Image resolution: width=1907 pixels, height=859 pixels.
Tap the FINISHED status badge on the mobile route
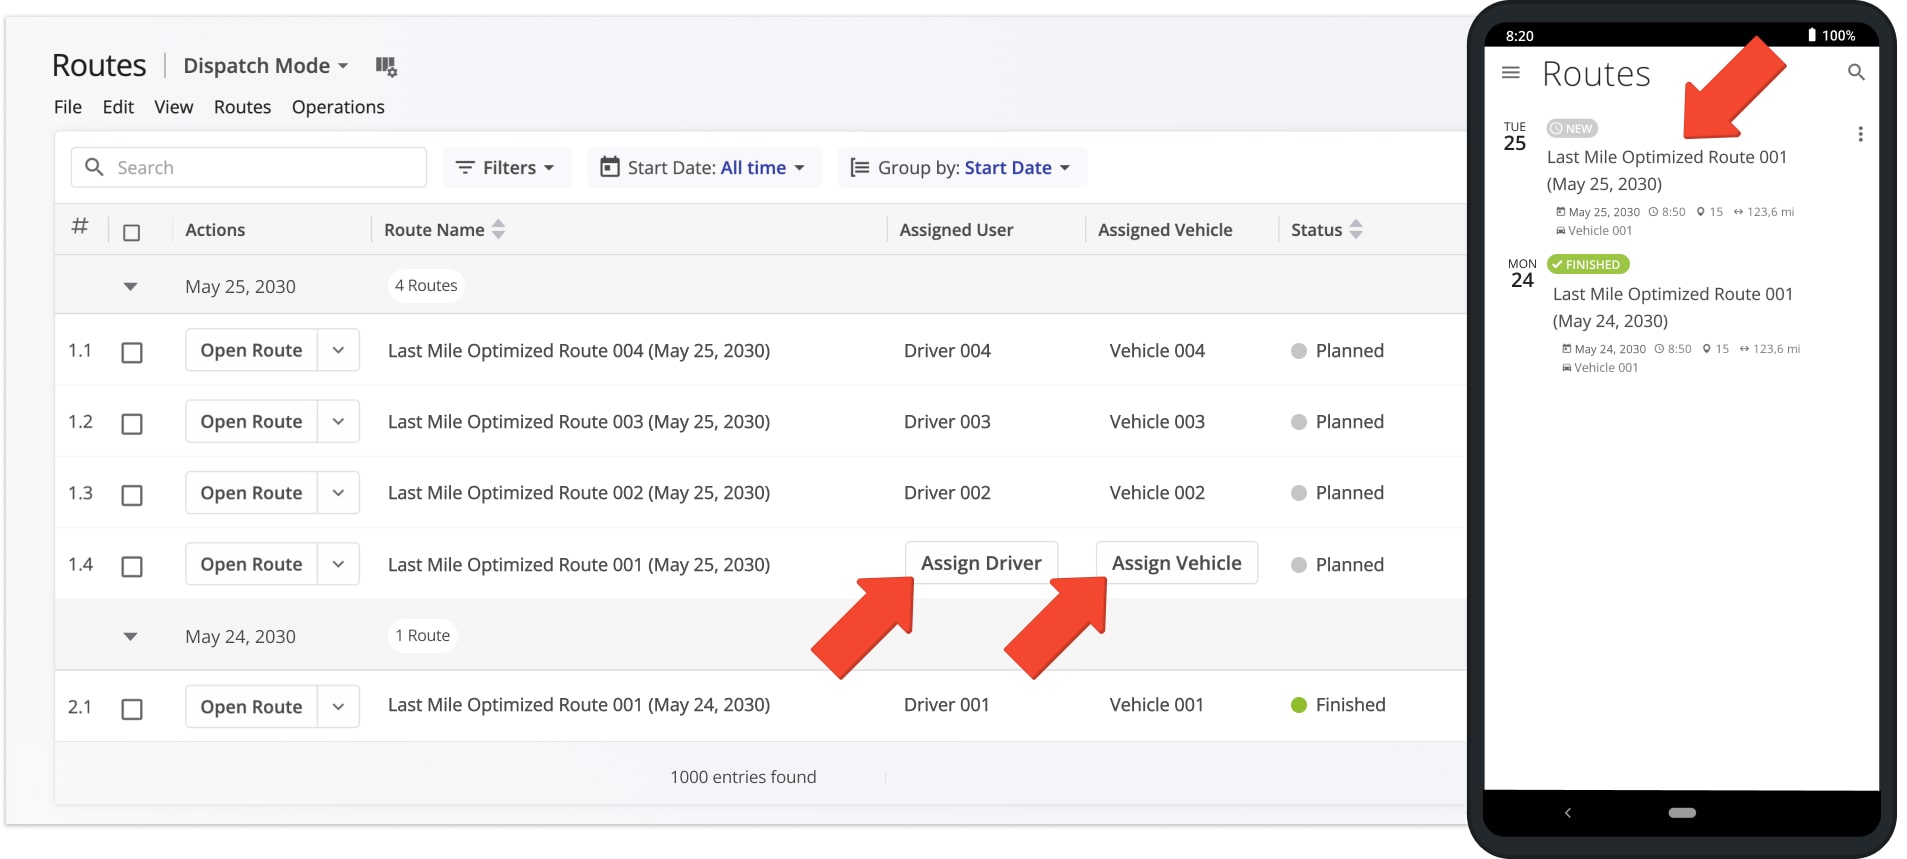1588,264
